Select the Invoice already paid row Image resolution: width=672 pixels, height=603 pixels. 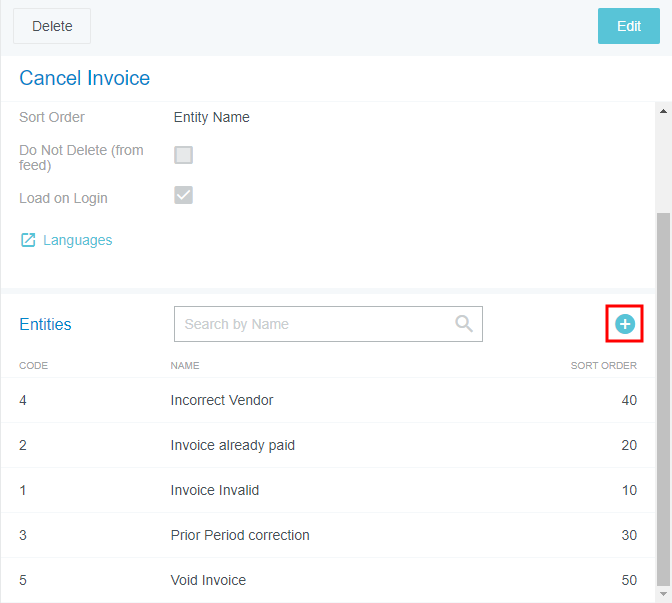pyautogui.click(x=233, y=445)
